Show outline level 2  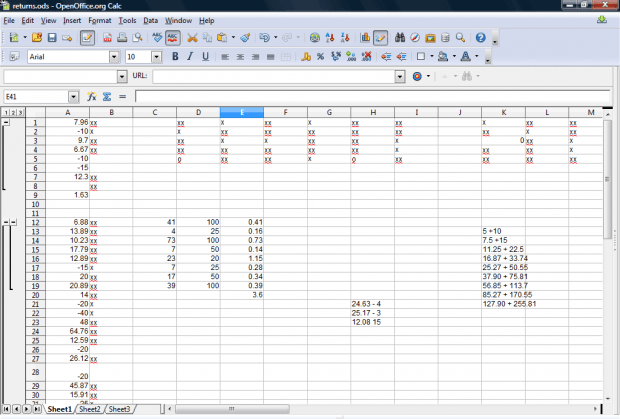tap(13, 112)
